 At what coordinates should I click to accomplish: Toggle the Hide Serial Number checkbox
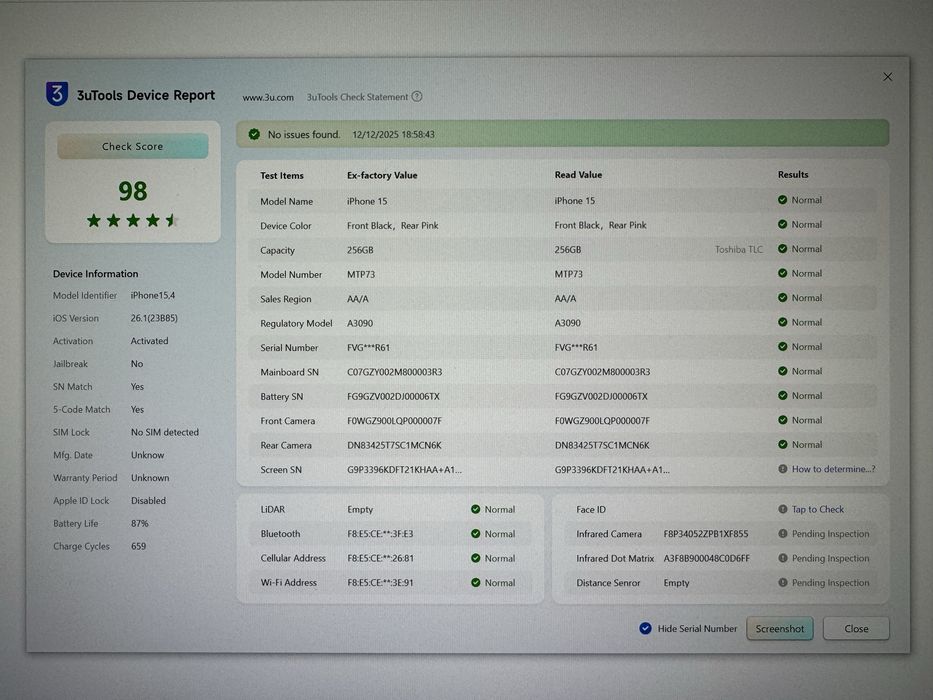click(645, 628)
